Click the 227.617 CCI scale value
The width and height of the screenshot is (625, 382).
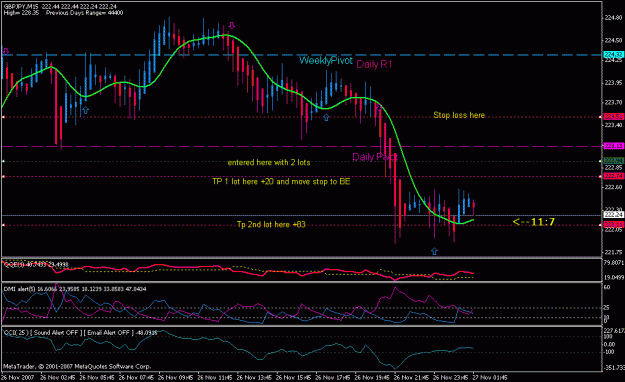pos(614,331)
